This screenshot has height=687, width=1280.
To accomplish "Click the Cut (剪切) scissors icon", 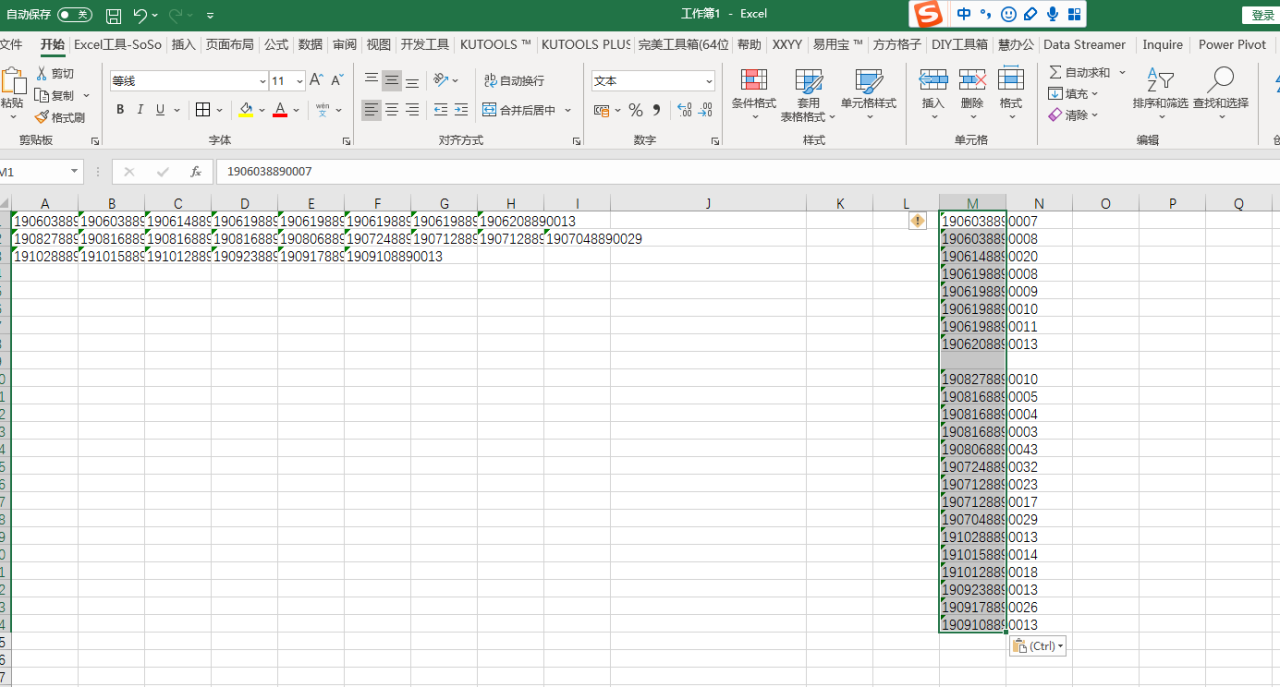I will tap(42, 74).
